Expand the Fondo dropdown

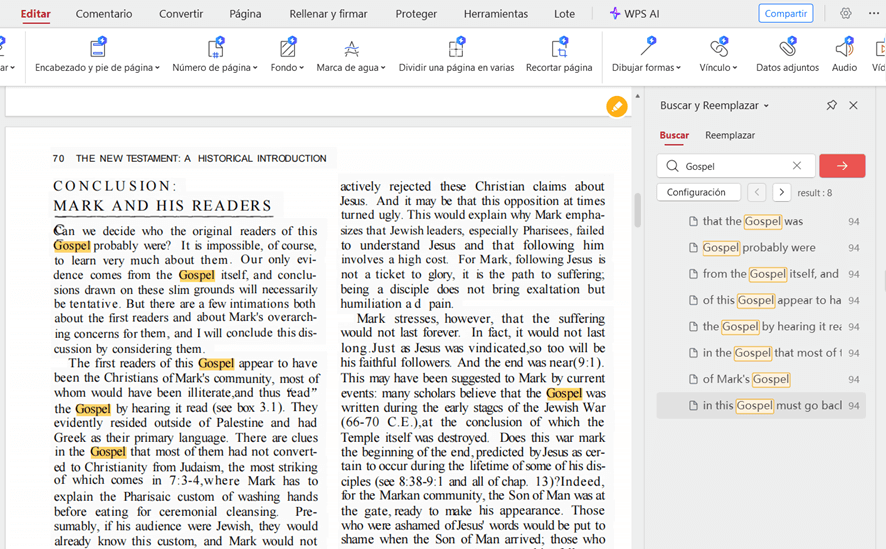288,68
